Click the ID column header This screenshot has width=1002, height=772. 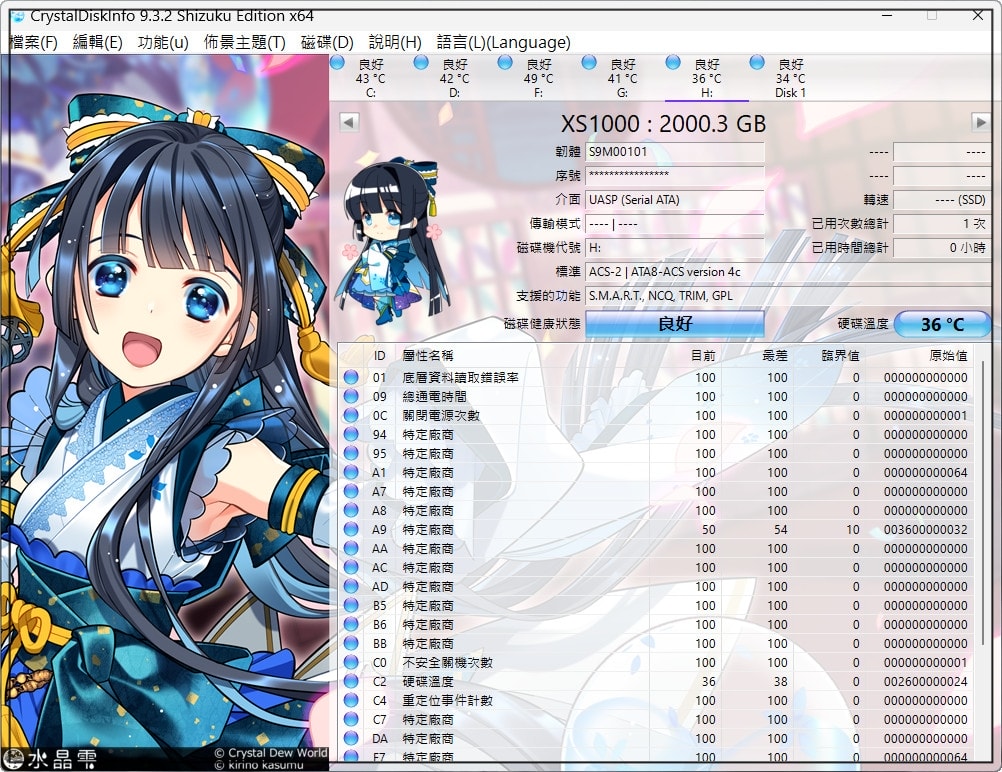pos(380,356)
